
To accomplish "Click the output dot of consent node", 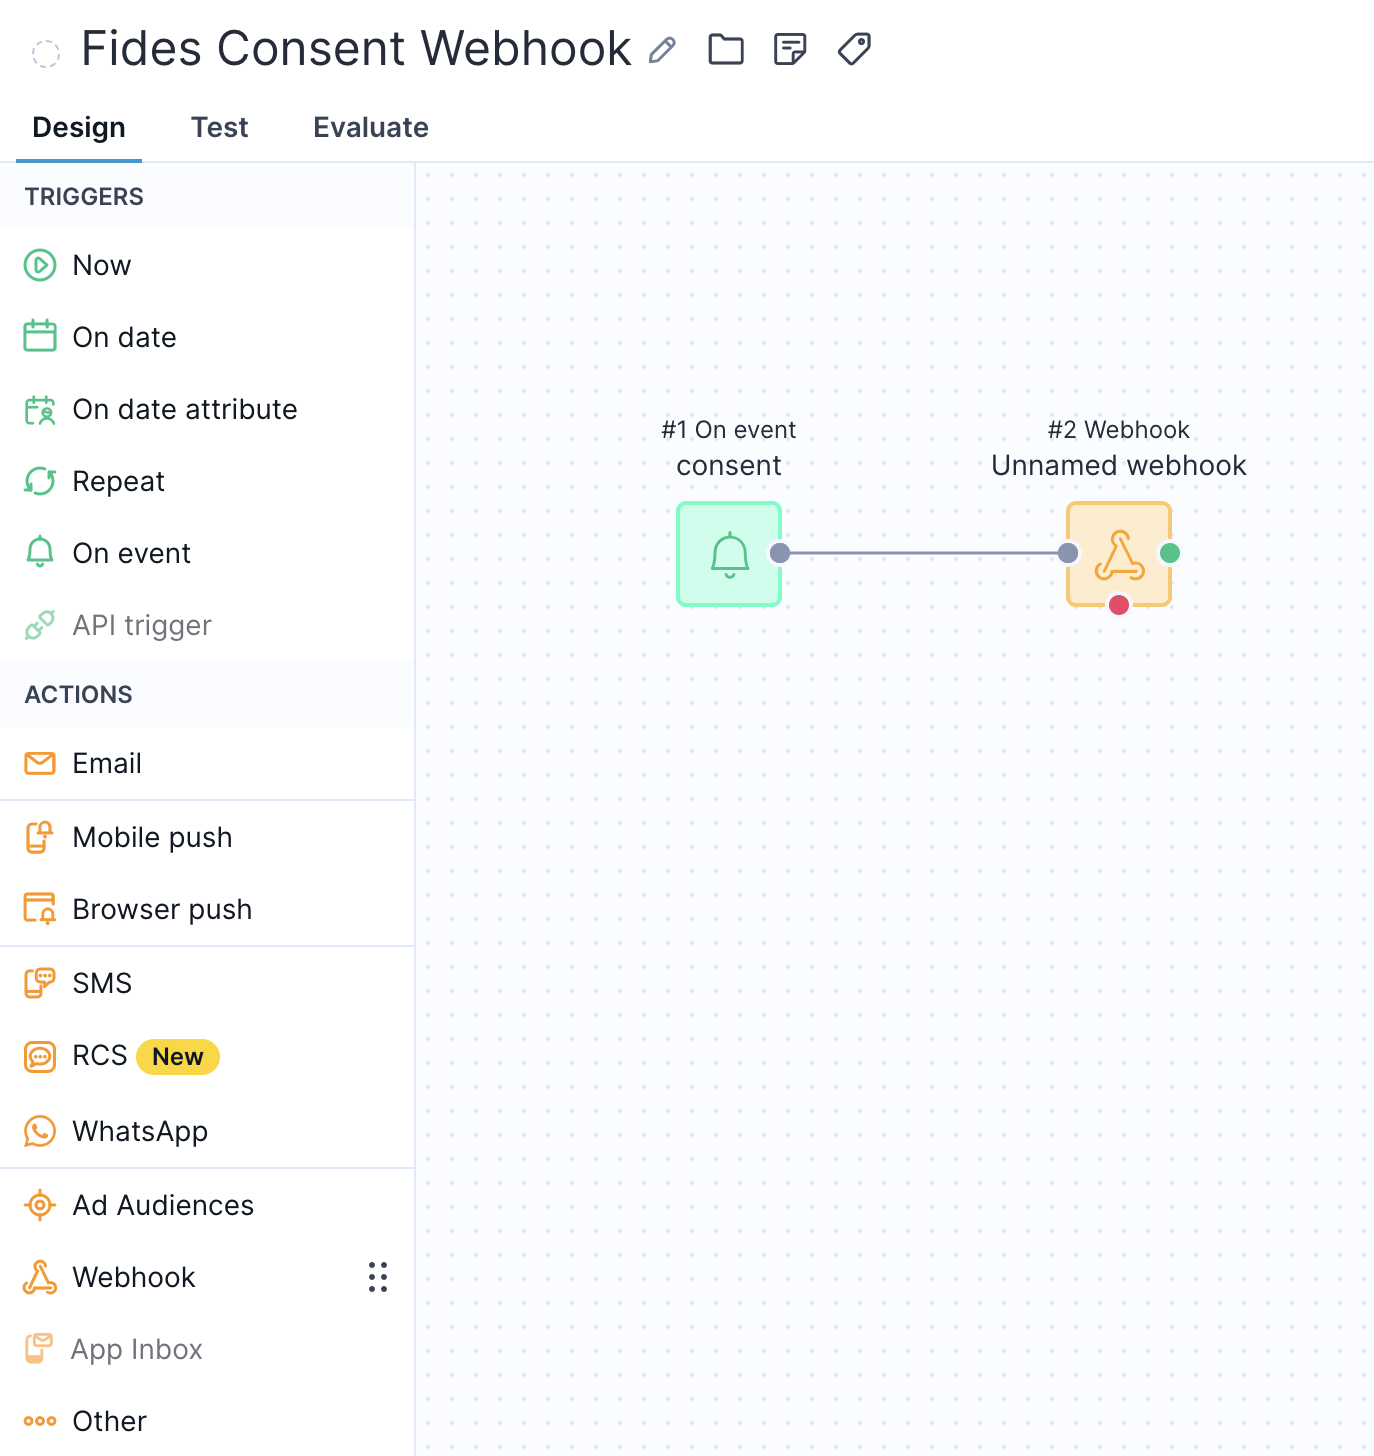I will coord(780,553).
